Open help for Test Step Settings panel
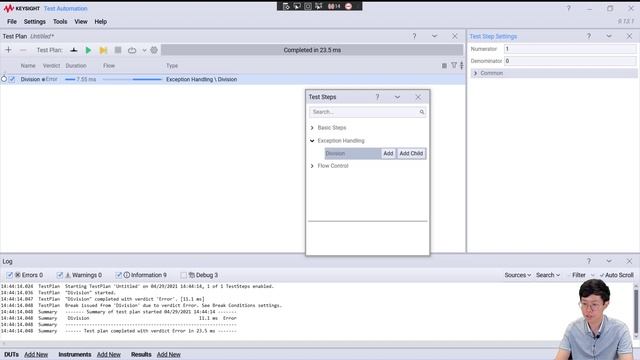 [x=589, y=36]
